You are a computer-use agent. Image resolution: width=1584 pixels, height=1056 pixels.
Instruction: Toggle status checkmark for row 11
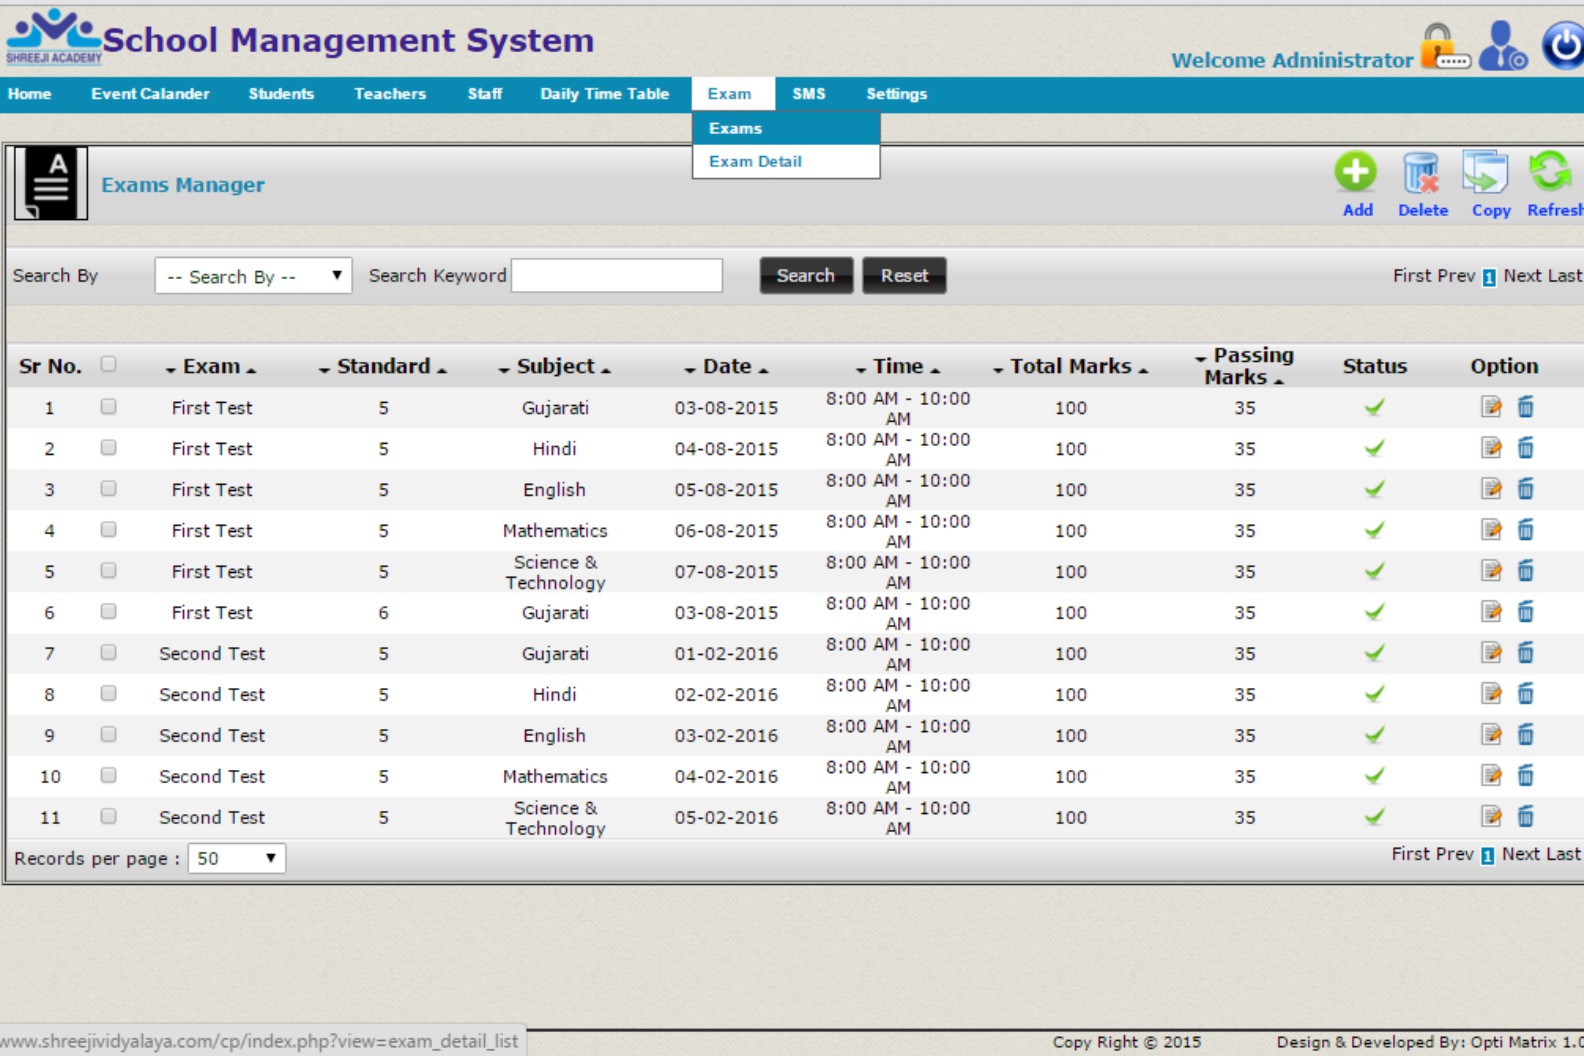pyautogui.click(x=1375, y=817)
